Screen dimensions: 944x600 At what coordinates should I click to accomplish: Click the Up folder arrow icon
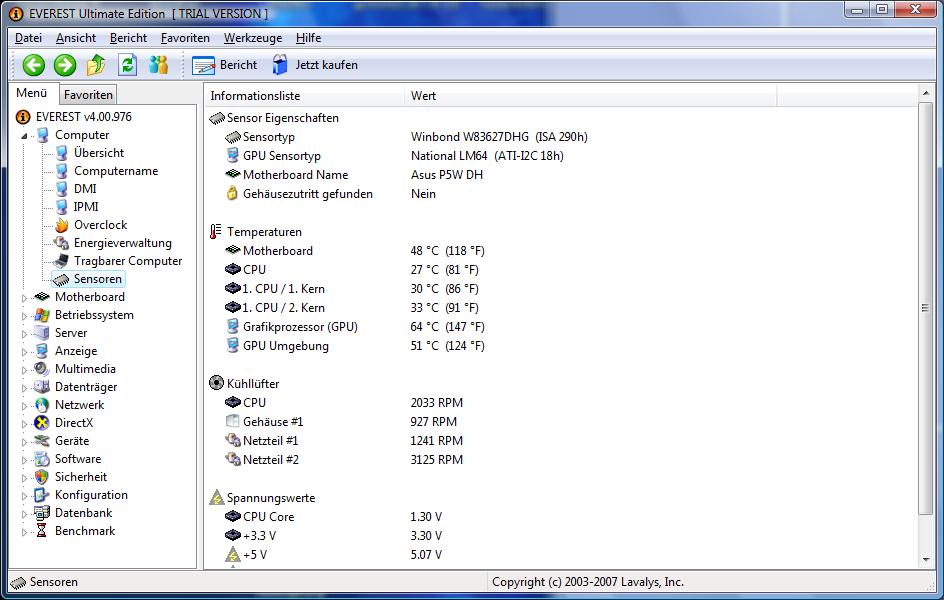(x=96, y=65)
